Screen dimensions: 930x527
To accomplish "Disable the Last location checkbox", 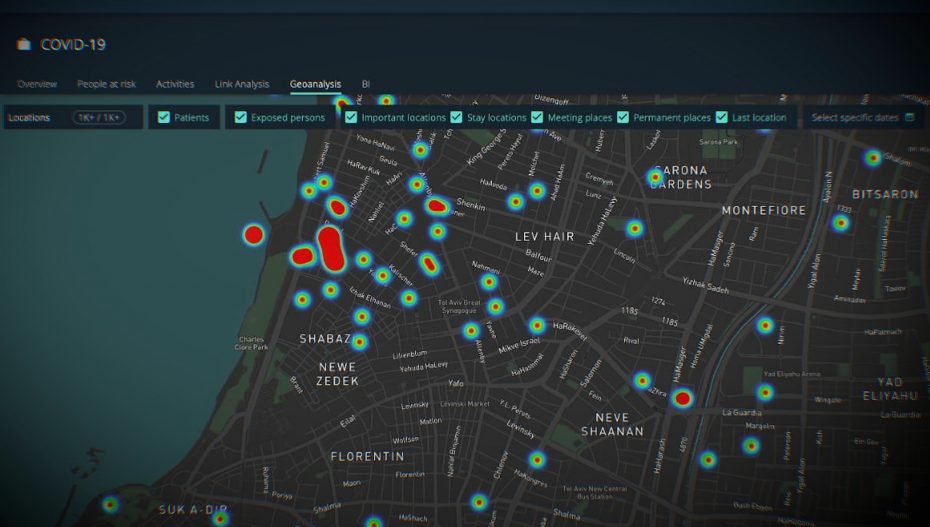I will (722, 118).
